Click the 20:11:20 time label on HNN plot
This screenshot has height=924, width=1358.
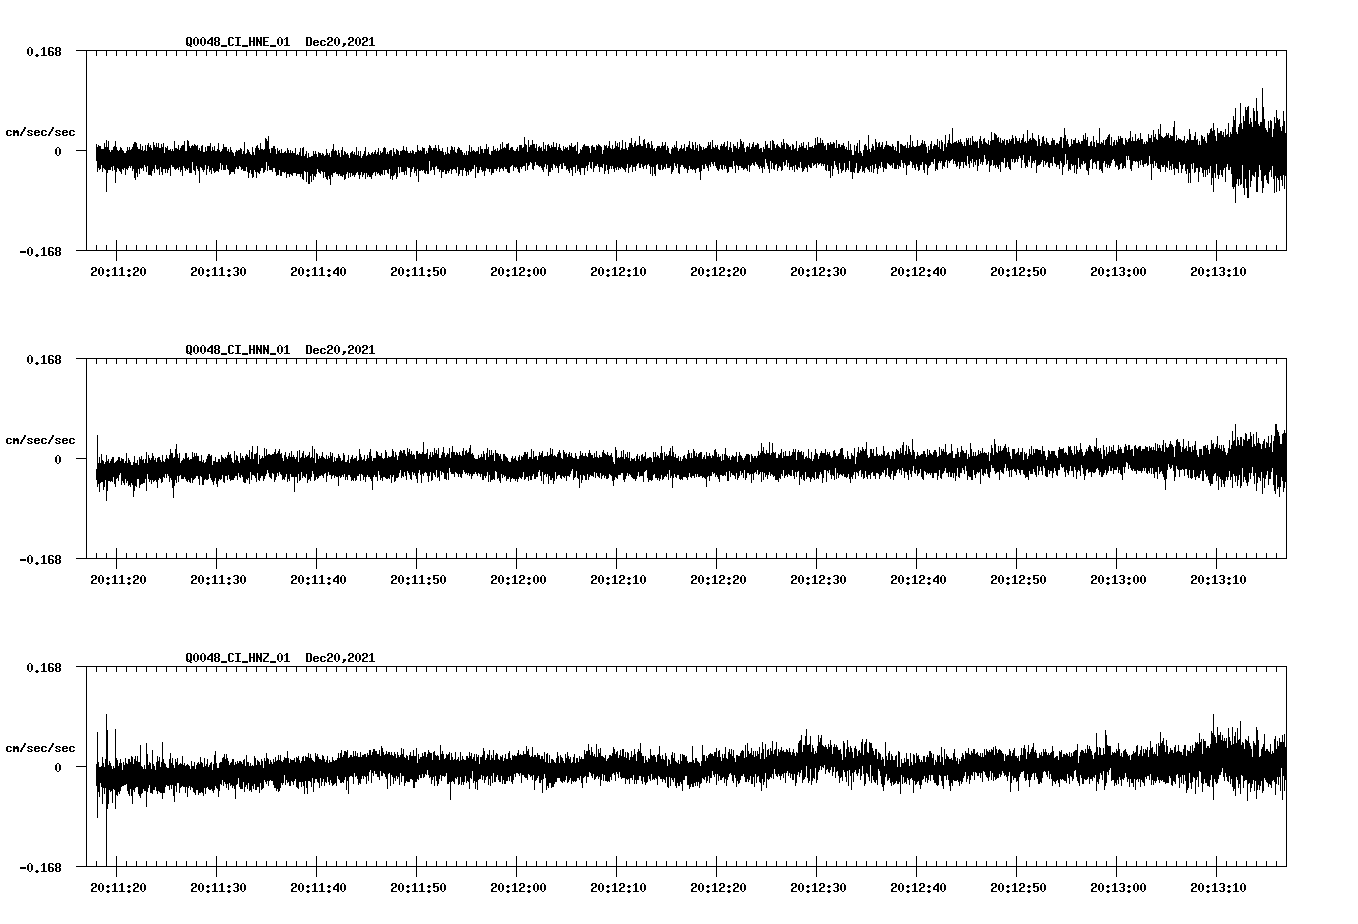point(118,580)
